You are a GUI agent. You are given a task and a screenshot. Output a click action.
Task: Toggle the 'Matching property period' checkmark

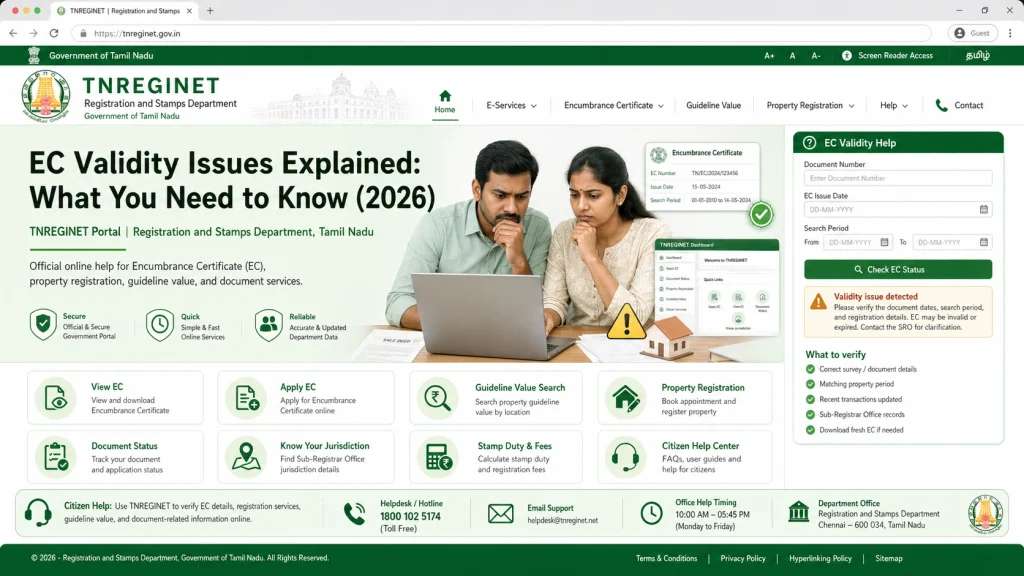810,384
